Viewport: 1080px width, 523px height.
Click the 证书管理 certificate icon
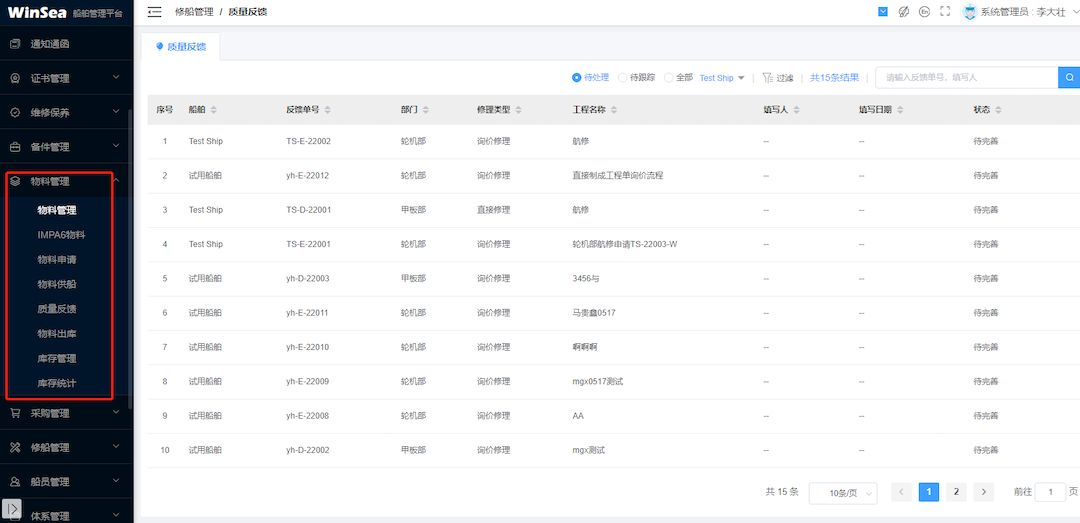coord(15,78)
